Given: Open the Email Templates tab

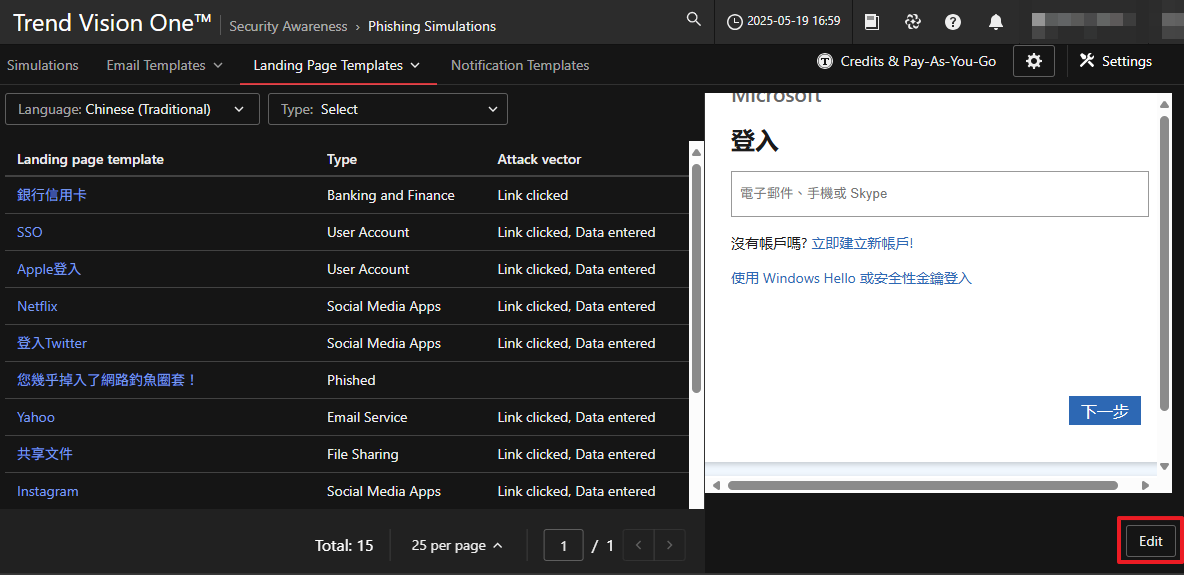Looking at the screenshot, I should [x=164, y=65].
